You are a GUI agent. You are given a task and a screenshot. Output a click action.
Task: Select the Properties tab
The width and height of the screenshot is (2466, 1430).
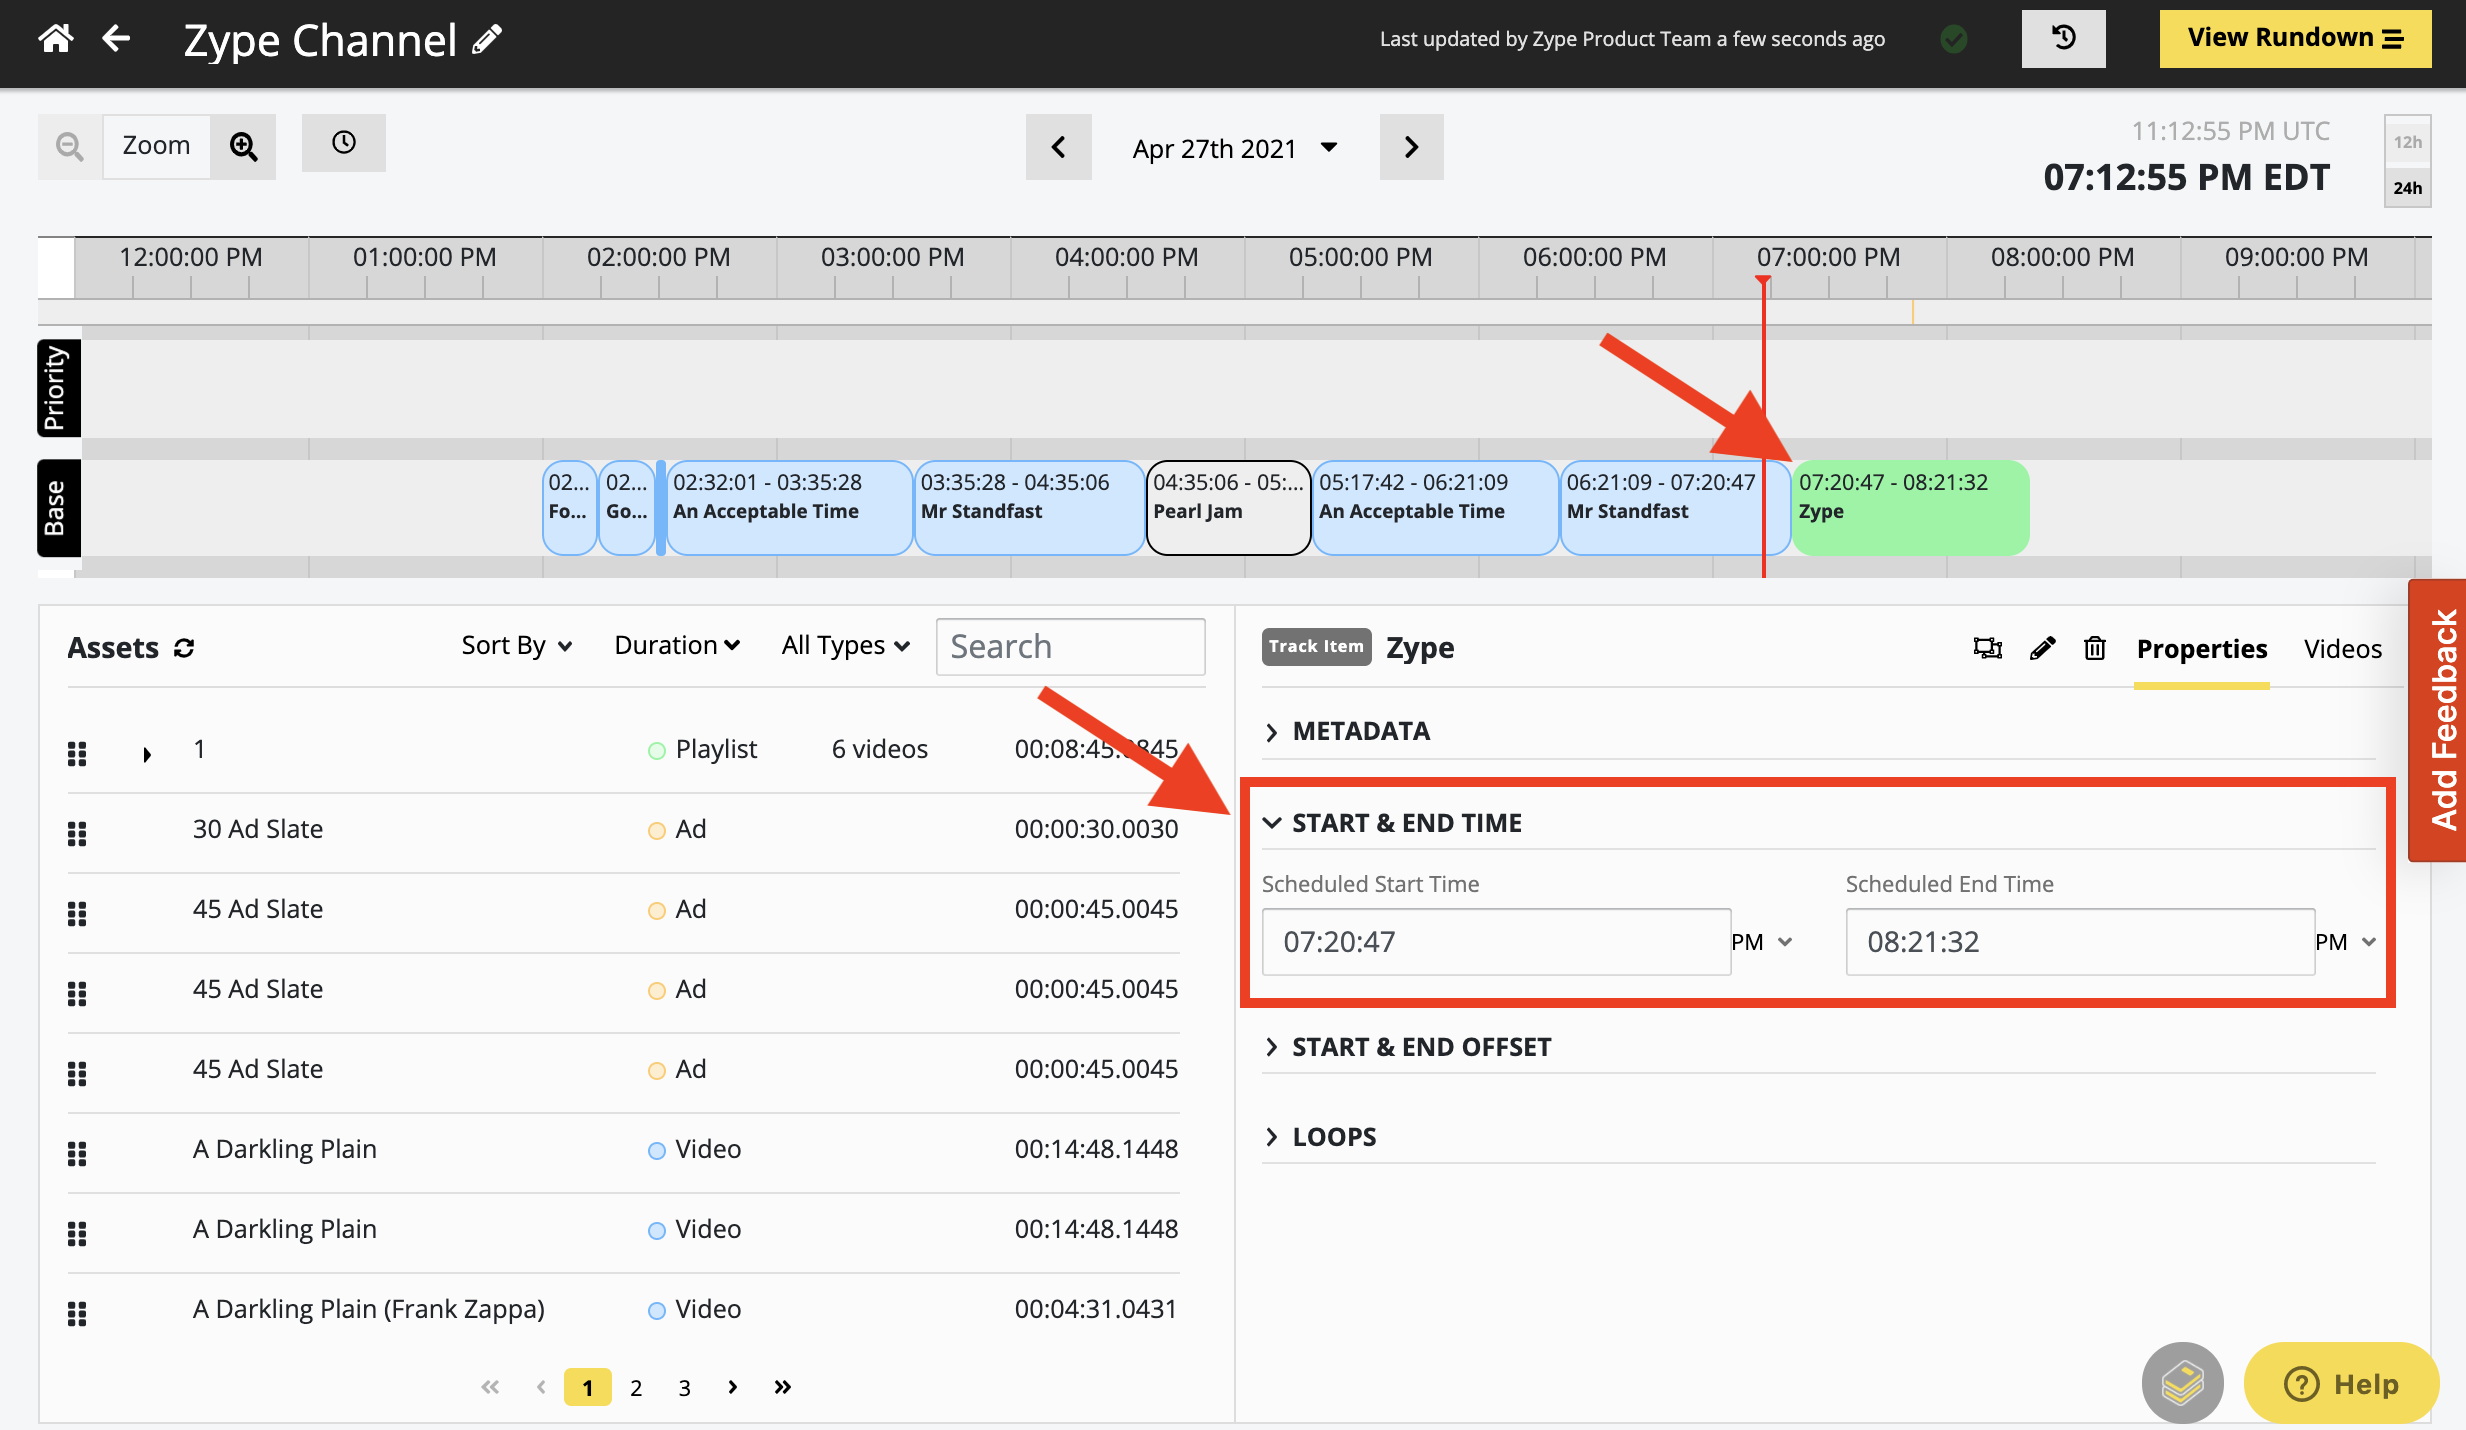2202,648
